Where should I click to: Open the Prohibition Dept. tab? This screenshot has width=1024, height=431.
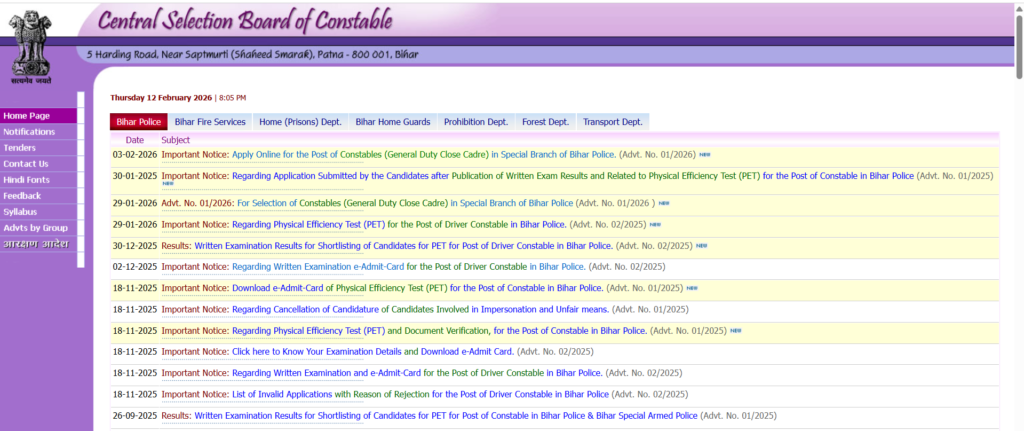(x=476, y=122)
